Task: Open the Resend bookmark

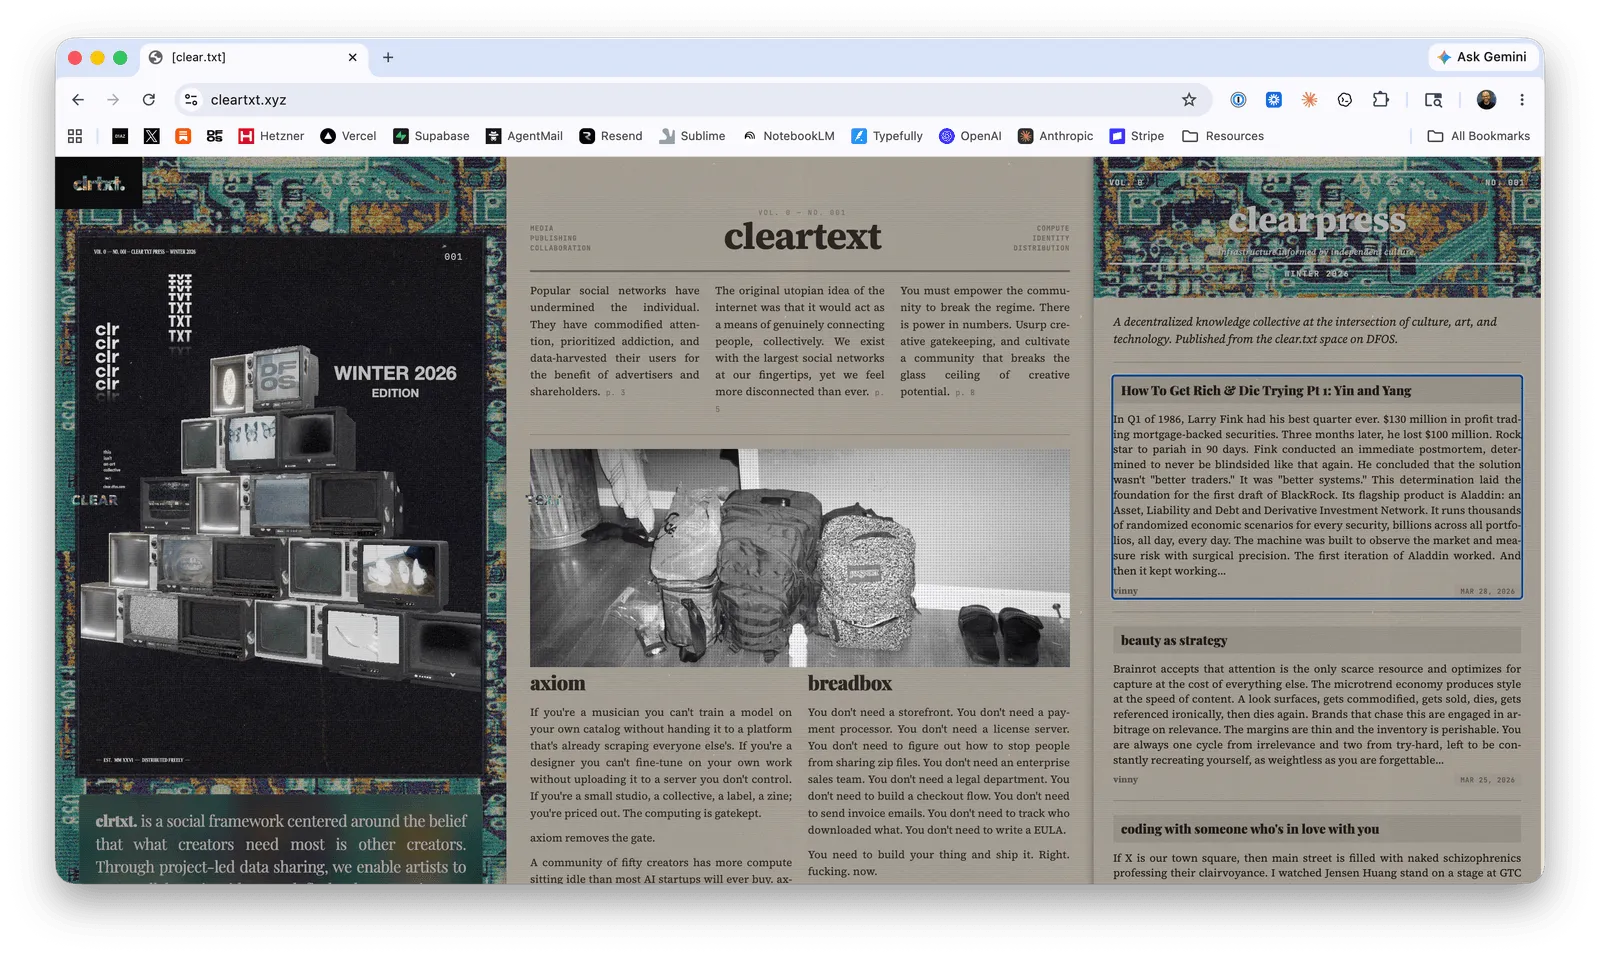Action: pos(611,136)
